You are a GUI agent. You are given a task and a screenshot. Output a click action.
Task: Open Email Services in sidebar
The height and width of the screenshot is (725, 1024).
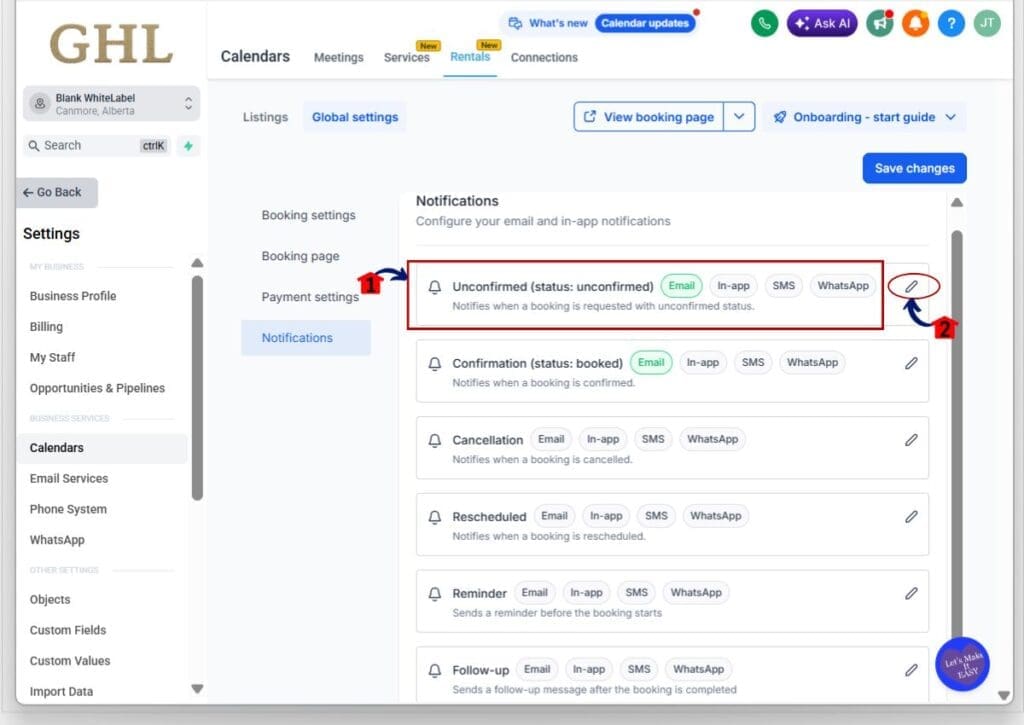69,478
